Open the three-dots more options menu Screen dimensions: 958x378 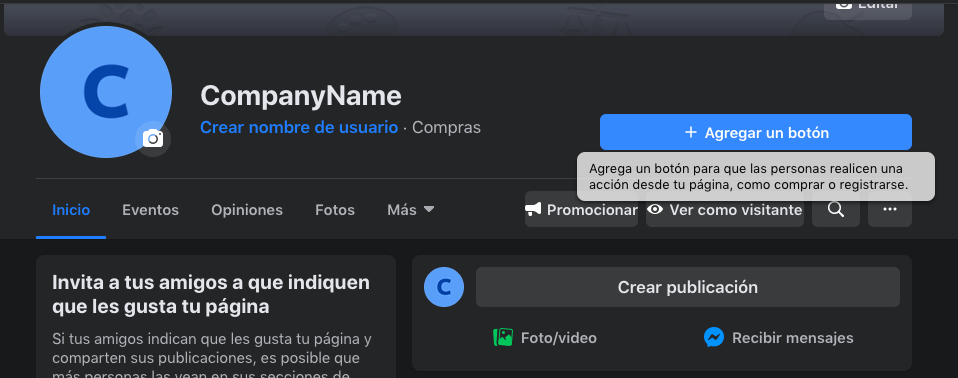(890, 209)
